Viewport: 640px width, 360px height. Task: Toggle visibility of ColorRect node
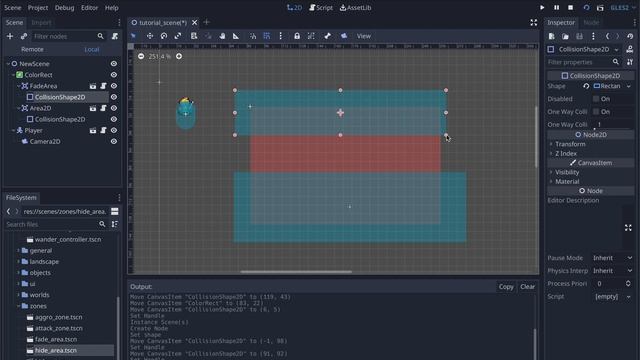click(x=113, y=75)
